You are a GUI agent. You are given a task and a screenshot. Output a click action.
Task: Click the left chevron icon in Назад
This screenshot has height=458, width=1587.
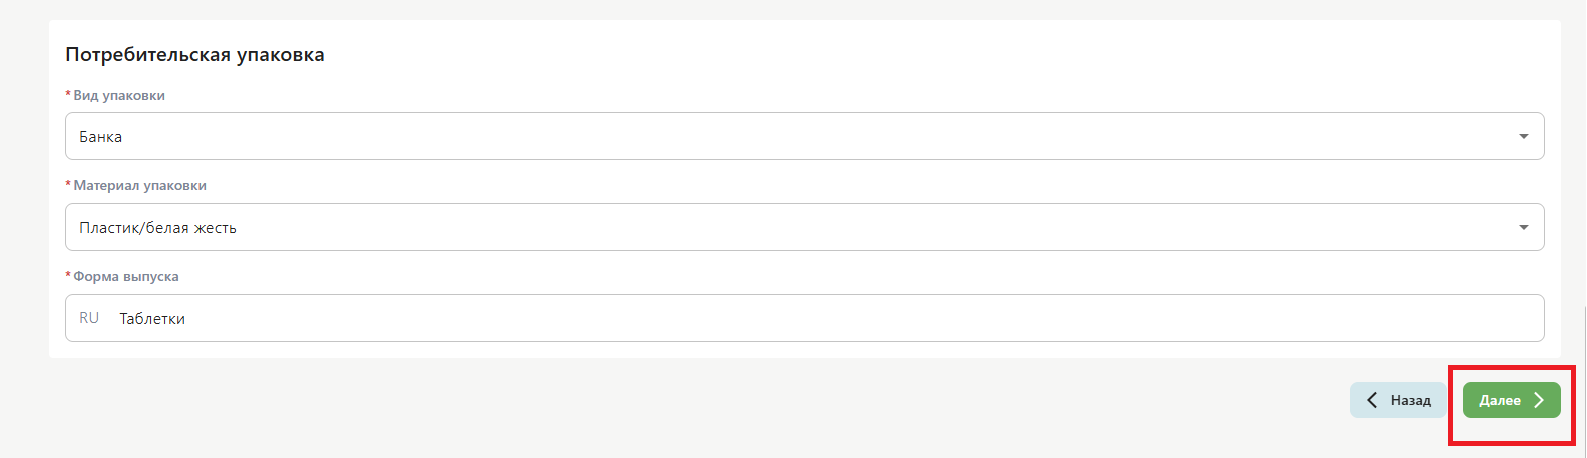(x=1372, y=400)
